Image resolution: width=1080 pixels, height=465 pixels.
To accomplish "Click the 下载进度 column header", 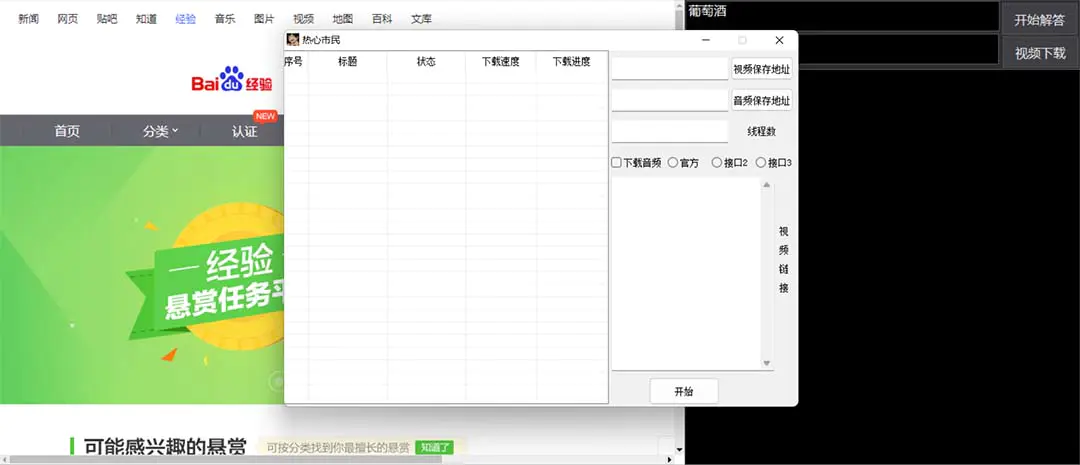I will click(x=571, y=62).
